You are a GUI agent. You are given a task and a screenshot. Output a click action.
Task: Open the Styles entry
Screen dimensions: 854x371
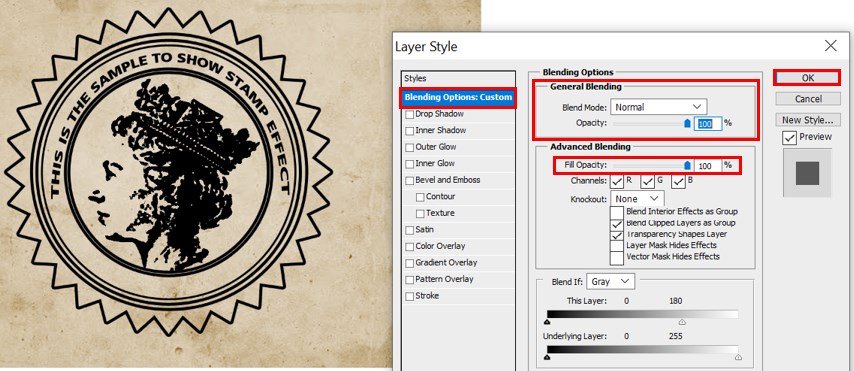458,78
